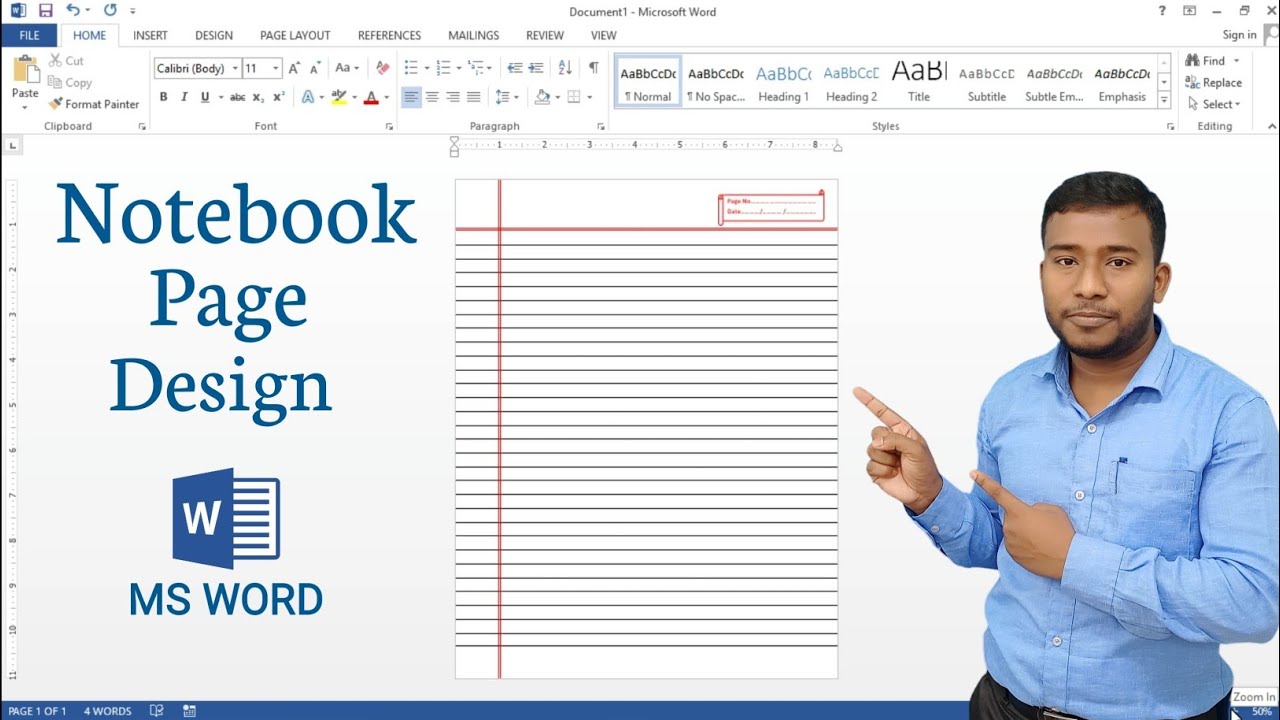Viewport: 1280px width, 720px height.
Task: Apply the Heading 2 style
Action: tap(852, 82)
